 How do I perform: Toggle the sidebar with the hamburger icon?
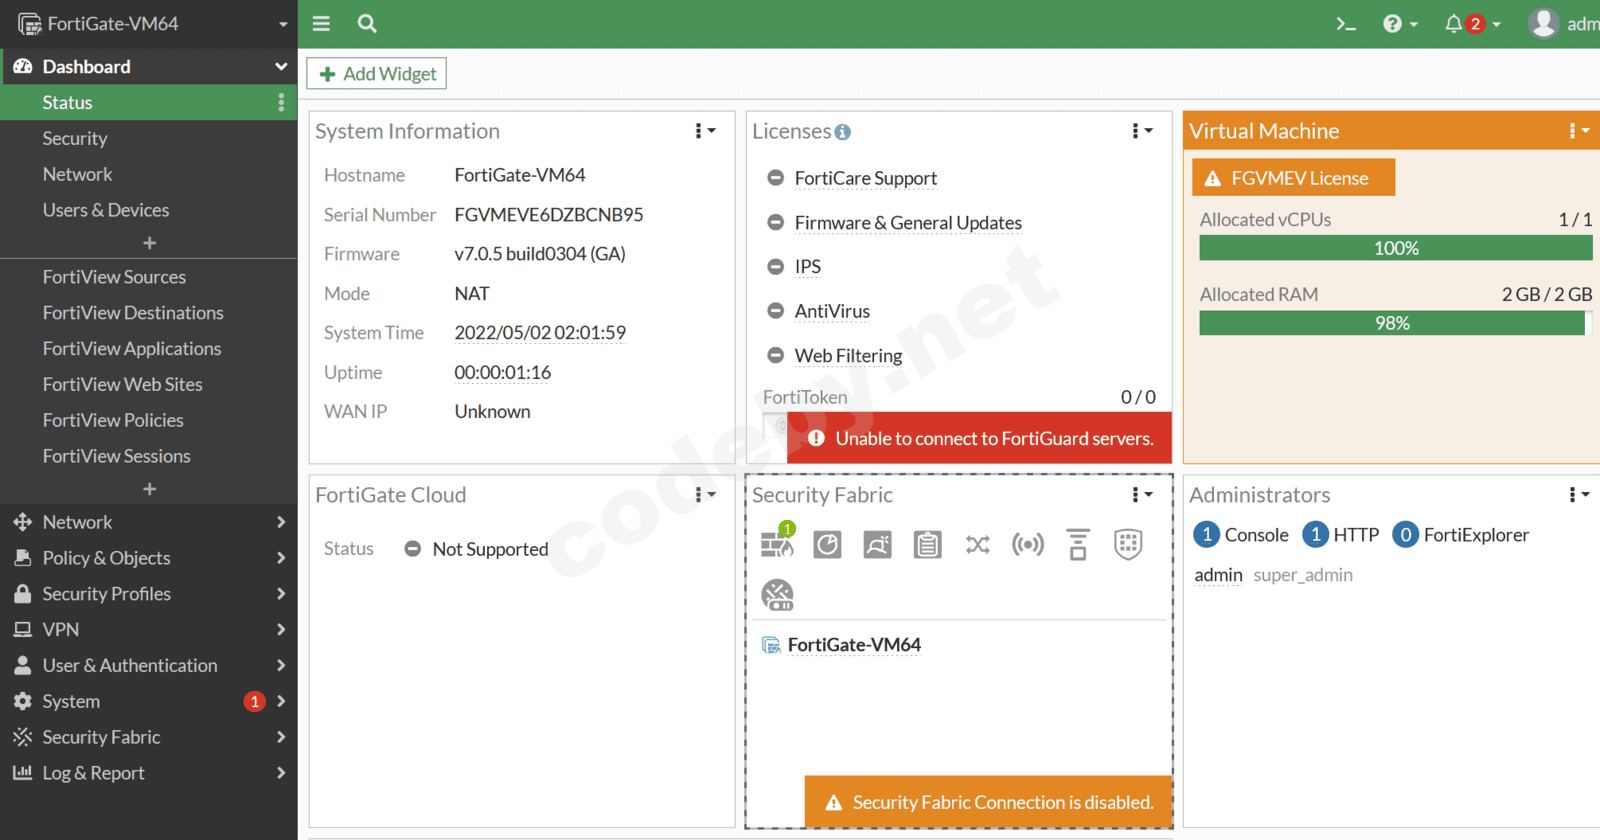(x=321, y=23)
